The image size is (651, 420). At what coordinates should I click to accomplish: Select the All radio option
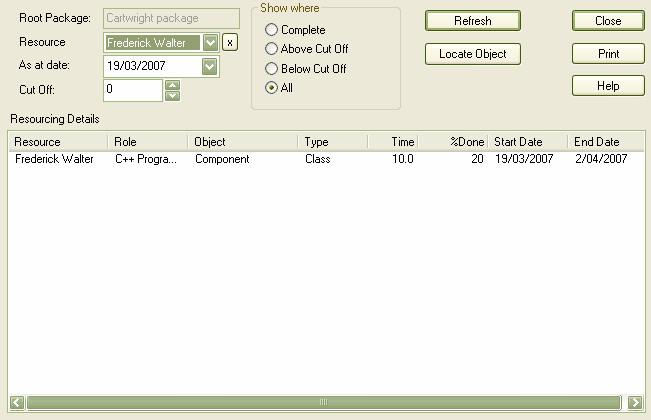(272, 88)
